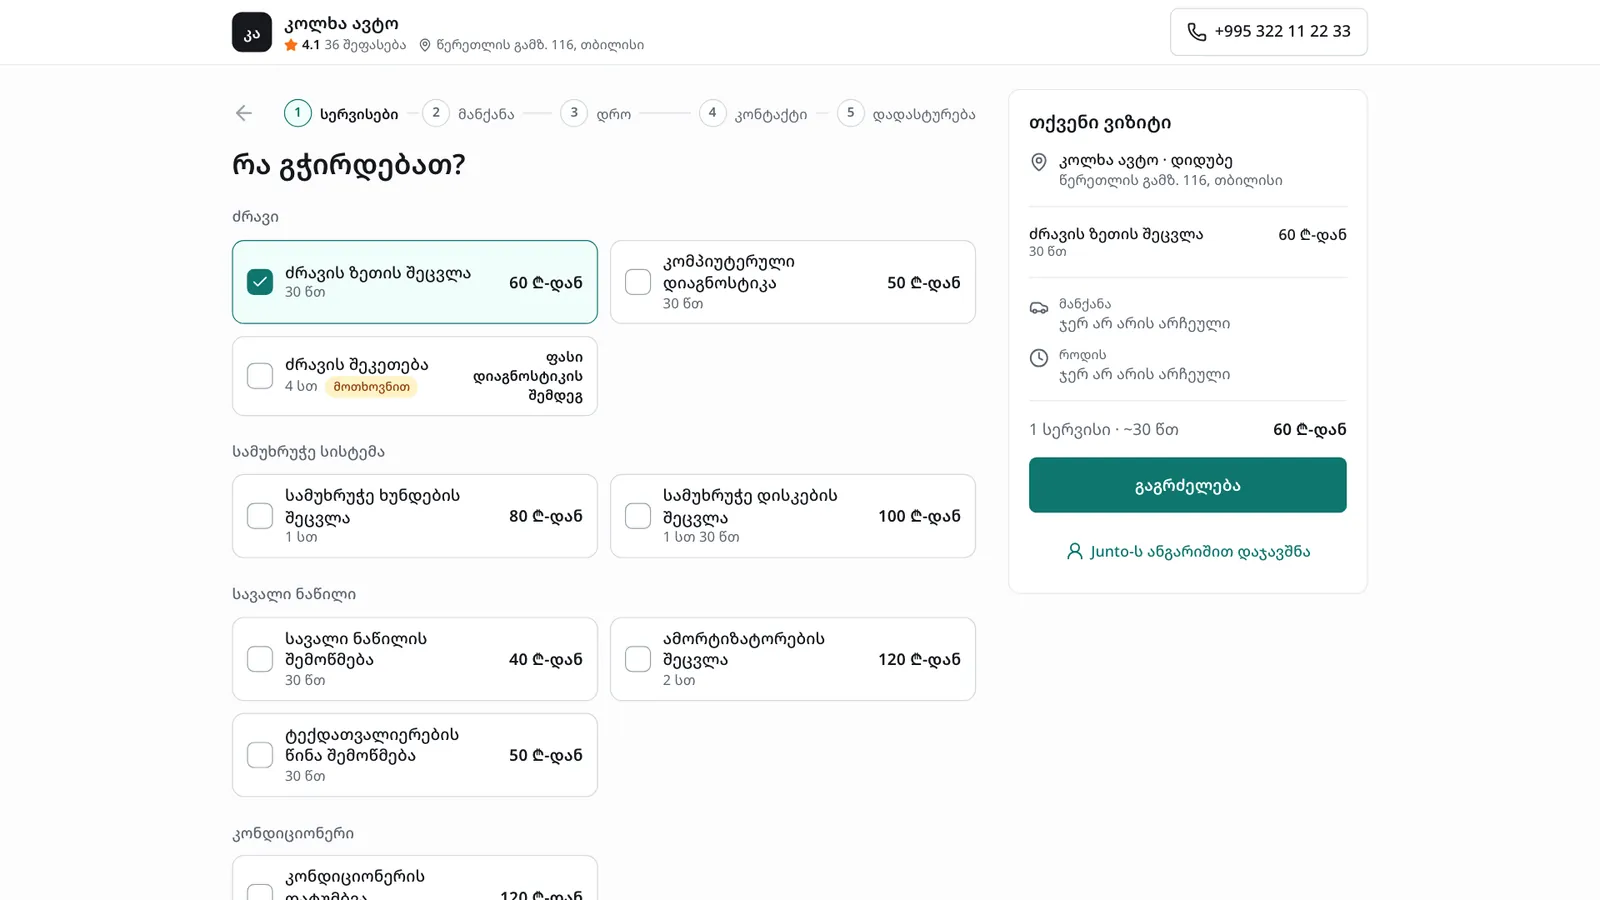The width and height of the screenshot is (1600, 900).
Task: Click the სამუხრუჭე სისტემა section heading
Action: click(x=308, y=451)
